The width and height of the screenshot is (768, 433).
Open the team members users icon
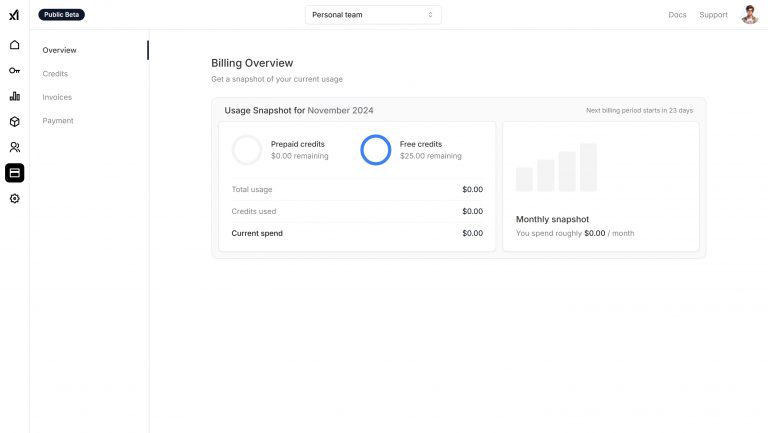14,147
